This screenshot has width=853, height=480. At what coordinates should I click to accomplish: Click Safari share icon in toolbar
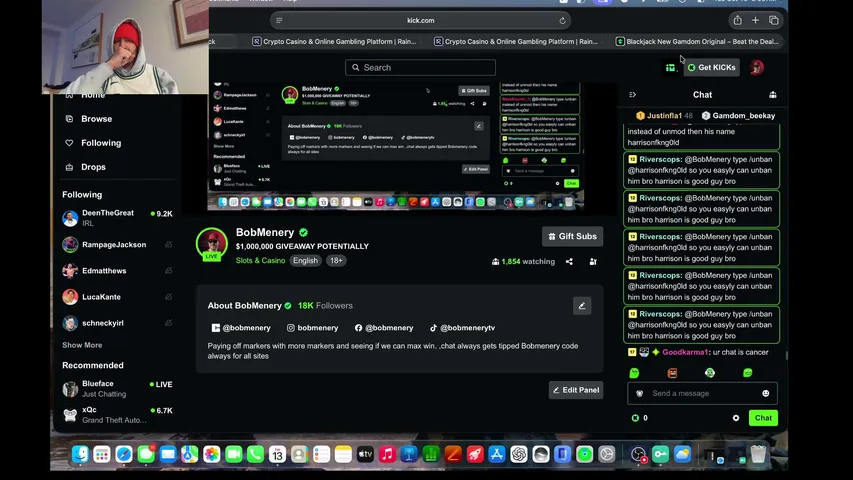pyautogui.click(x=738, y=20)
